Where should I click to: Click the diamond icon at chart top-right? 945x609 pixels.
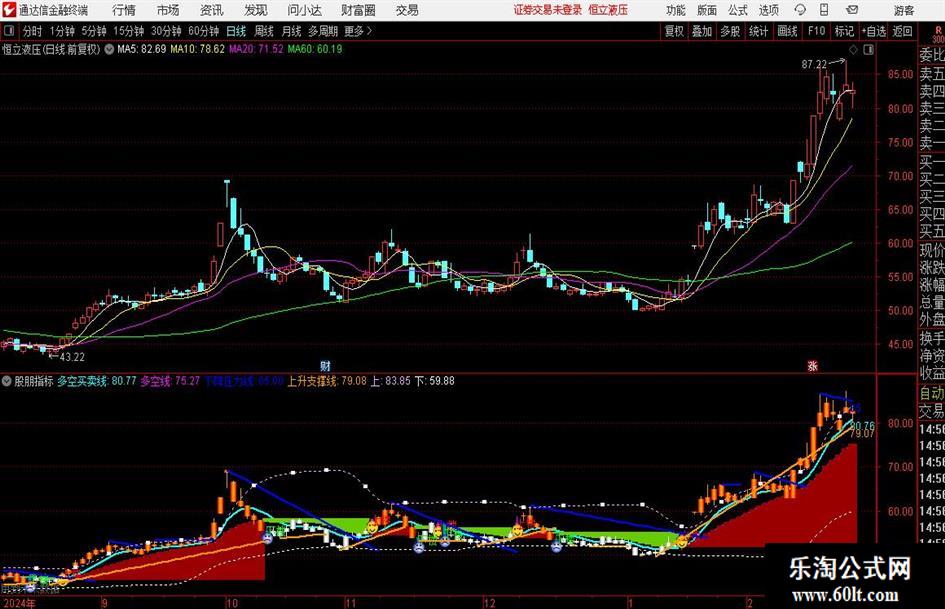853,50
